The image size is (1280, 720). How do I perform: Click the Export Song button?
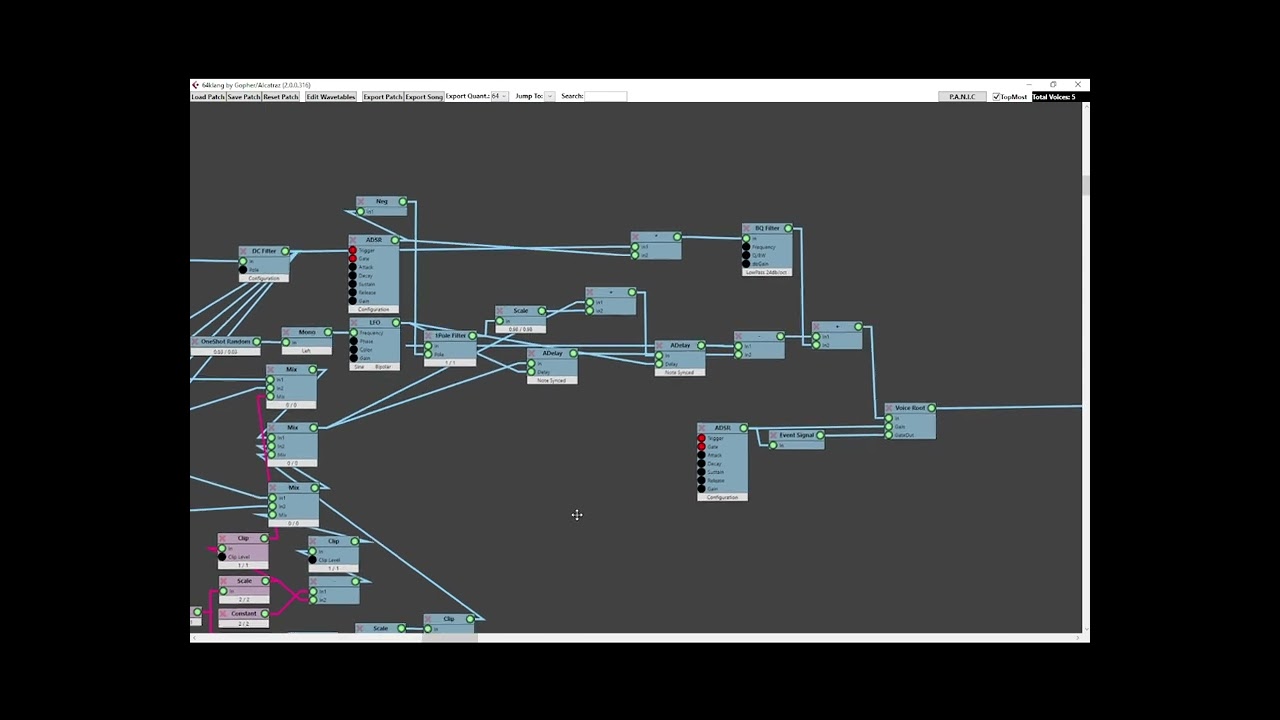click(424, 97)
